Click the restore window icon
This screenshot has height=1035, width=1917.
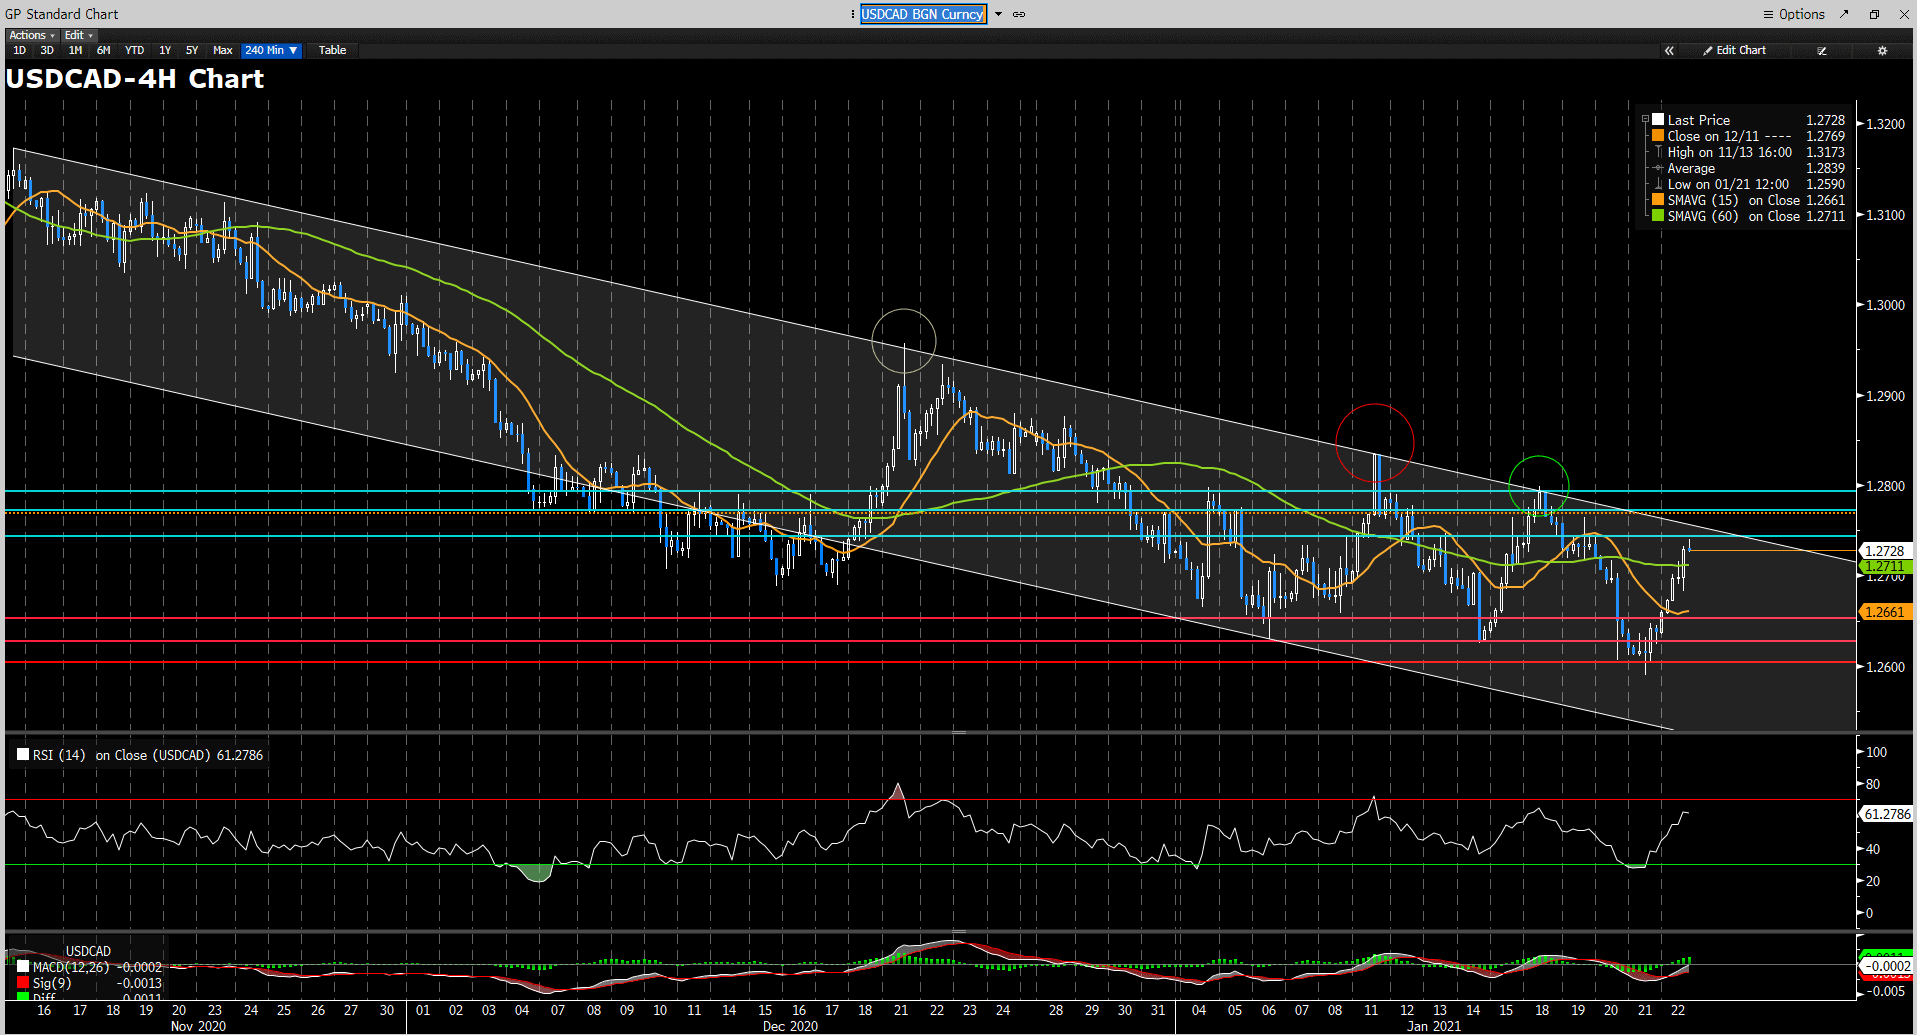point(1874,14)
